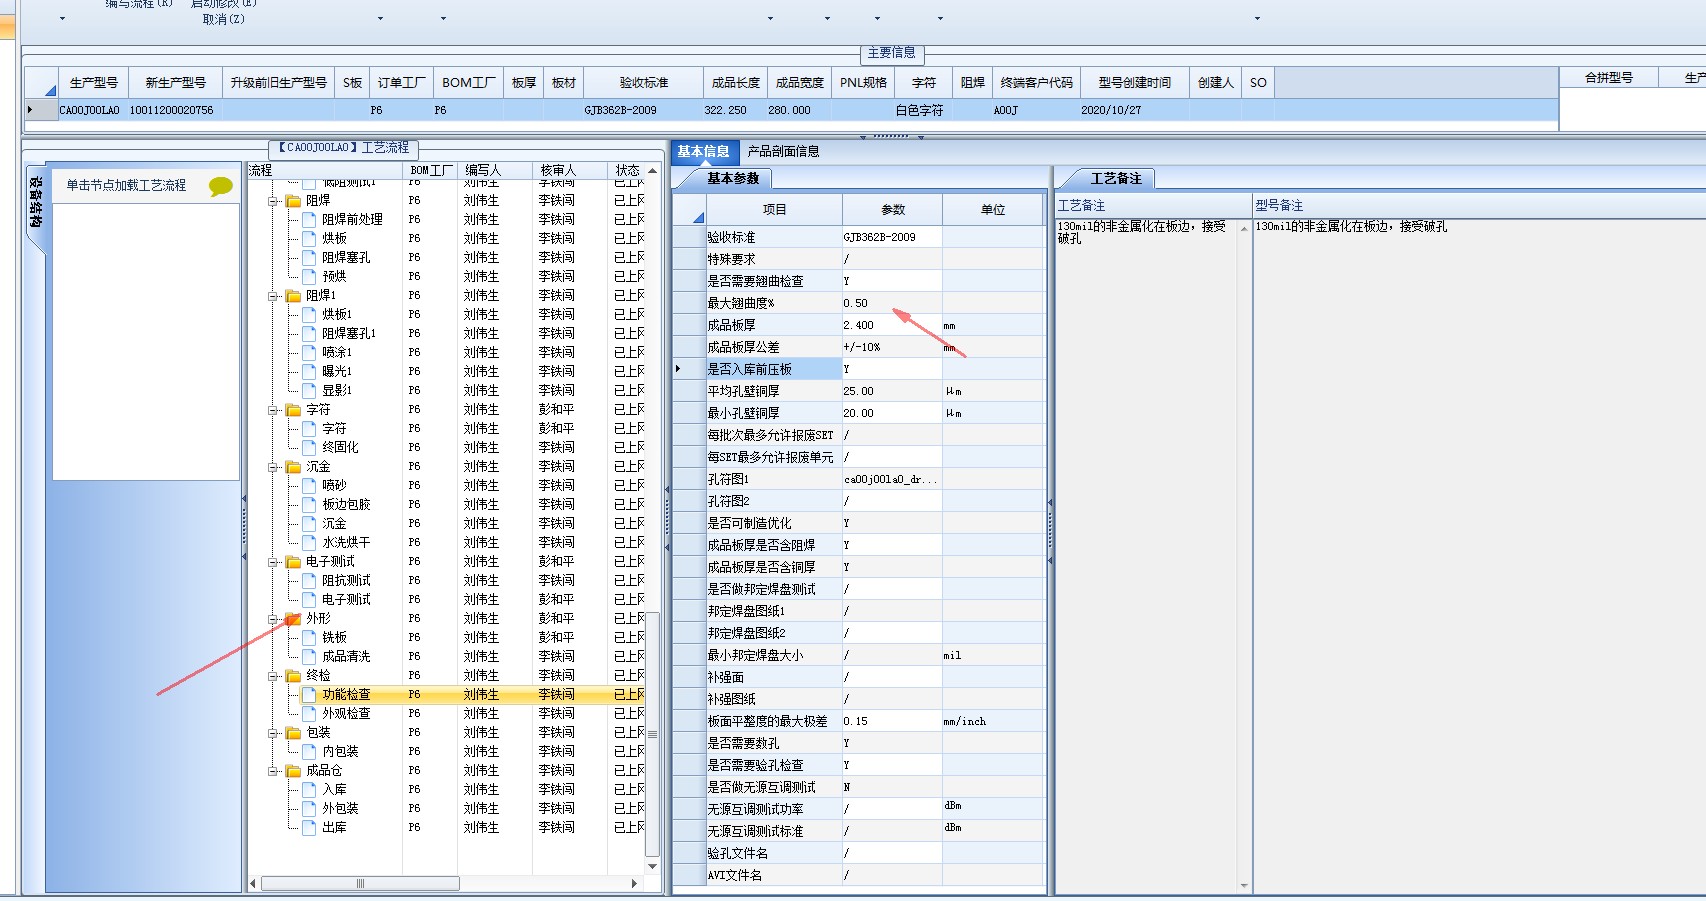Click the 喷涂1 document icon
Screen dimensions: 1706x901
click(310, 353)
